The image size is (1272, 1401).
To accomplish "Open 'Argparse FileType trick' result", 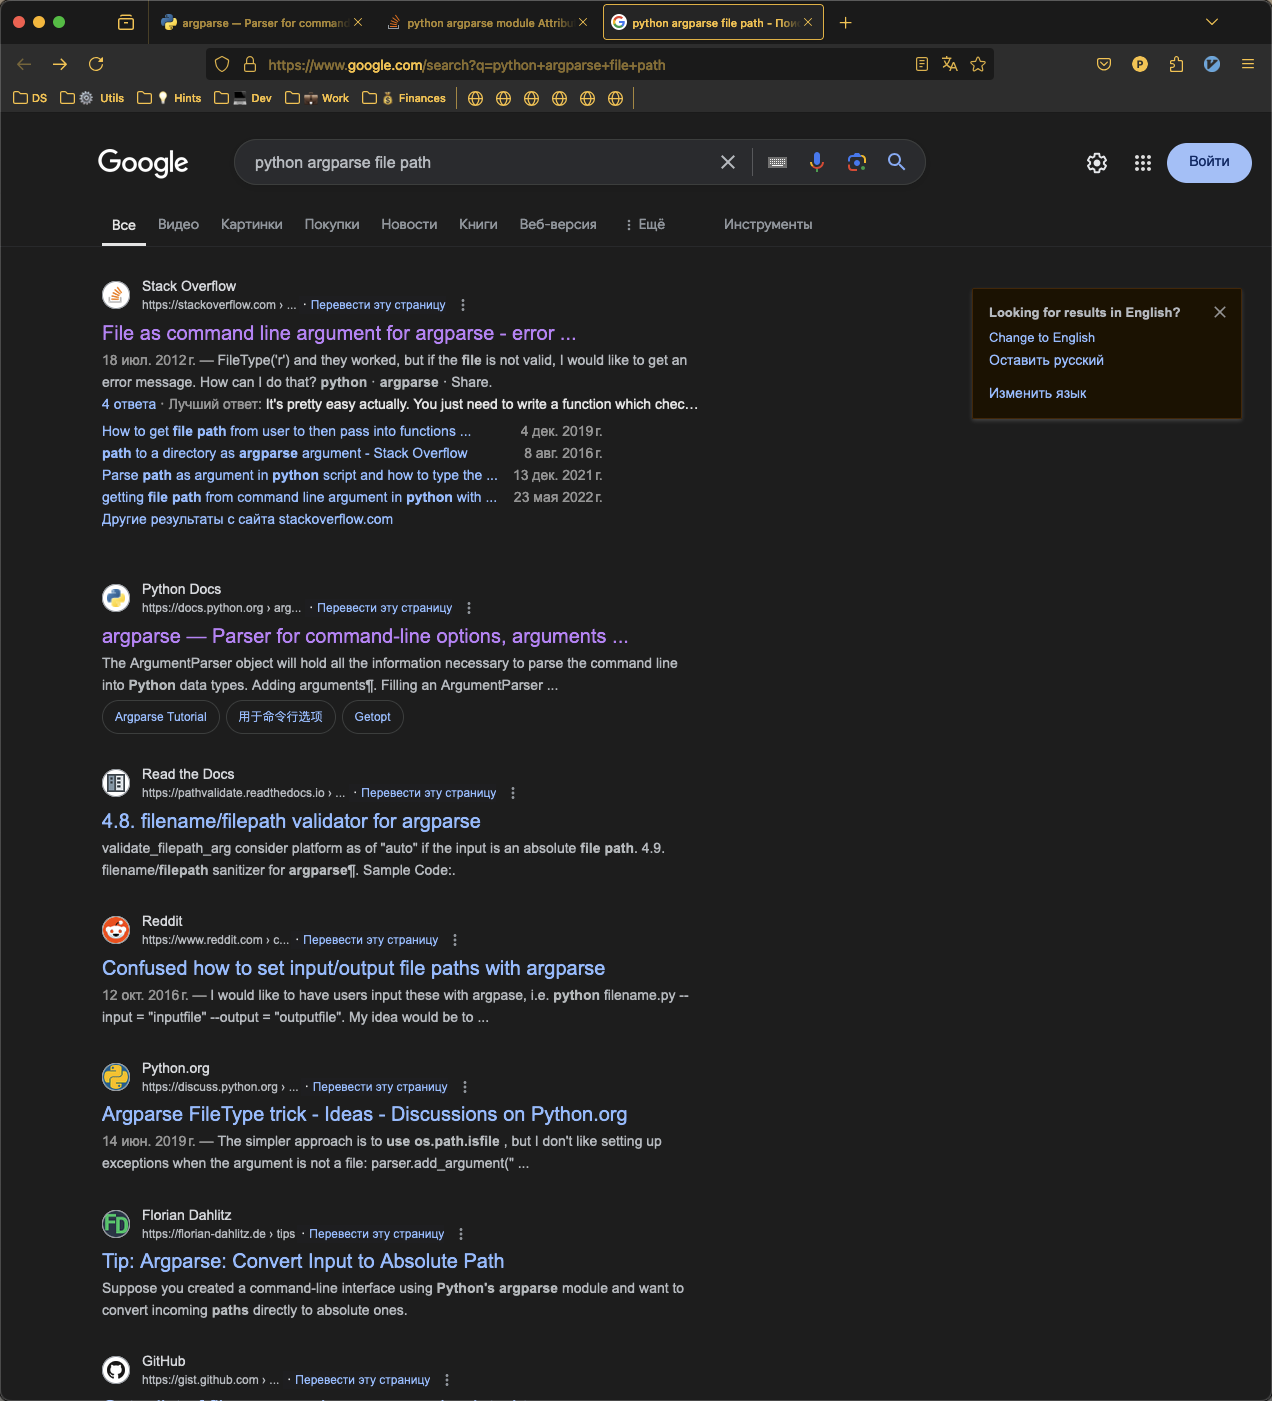I will (365, 1114).
